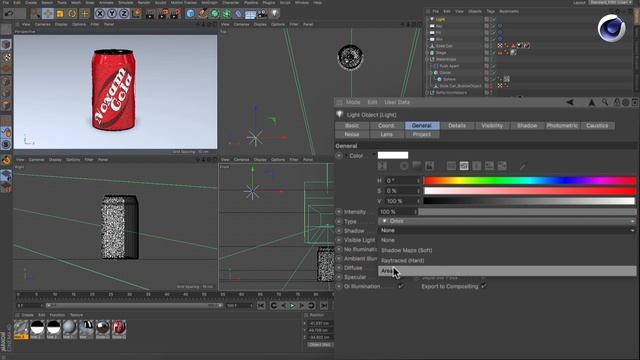Collapse the Color disclosure triangle
640x360 pixels.
tap(346, 156)
